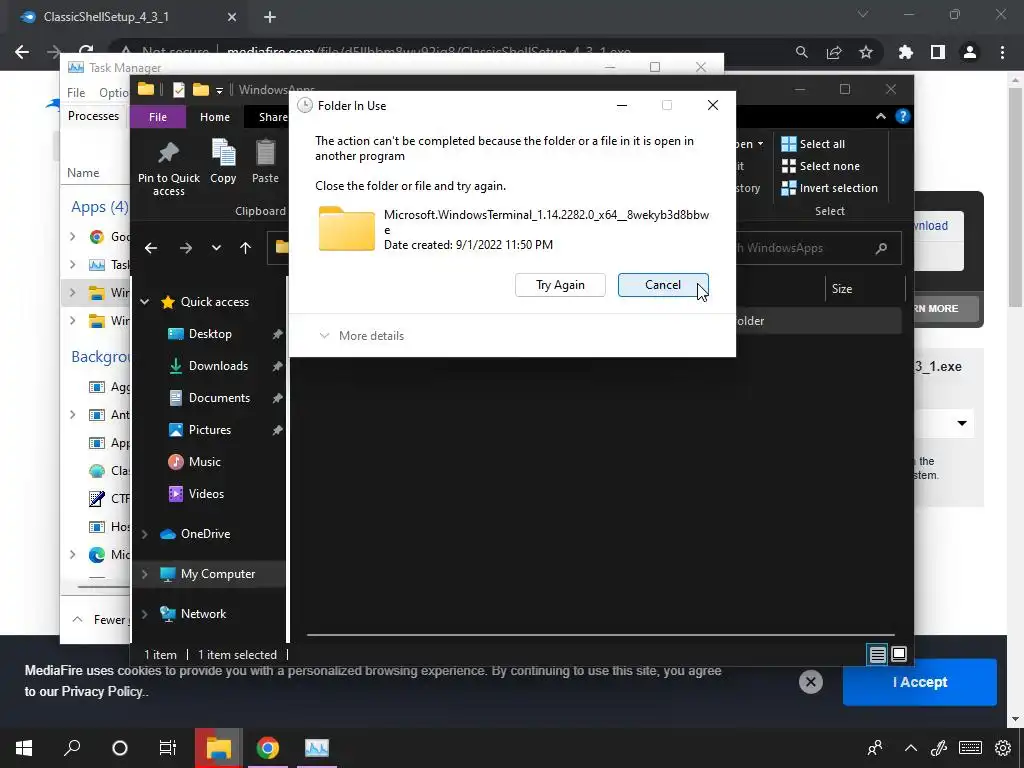Open Explorer help question mark icon

click(903, 116)
